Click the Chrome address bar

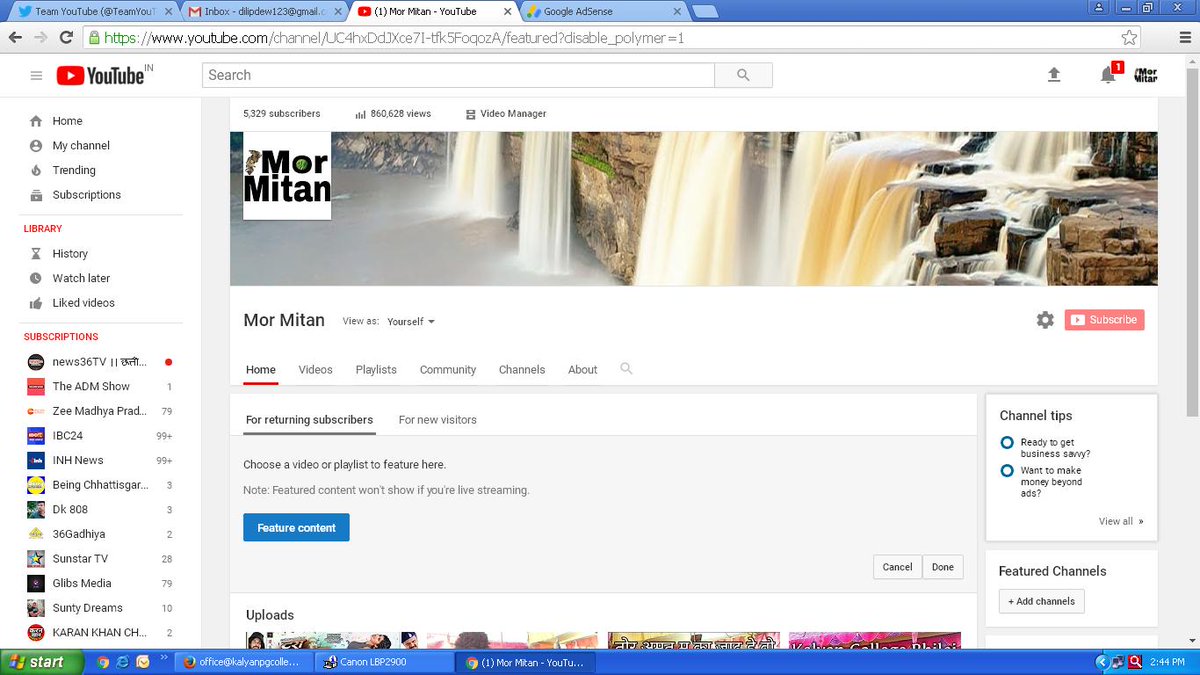point(600,38)
